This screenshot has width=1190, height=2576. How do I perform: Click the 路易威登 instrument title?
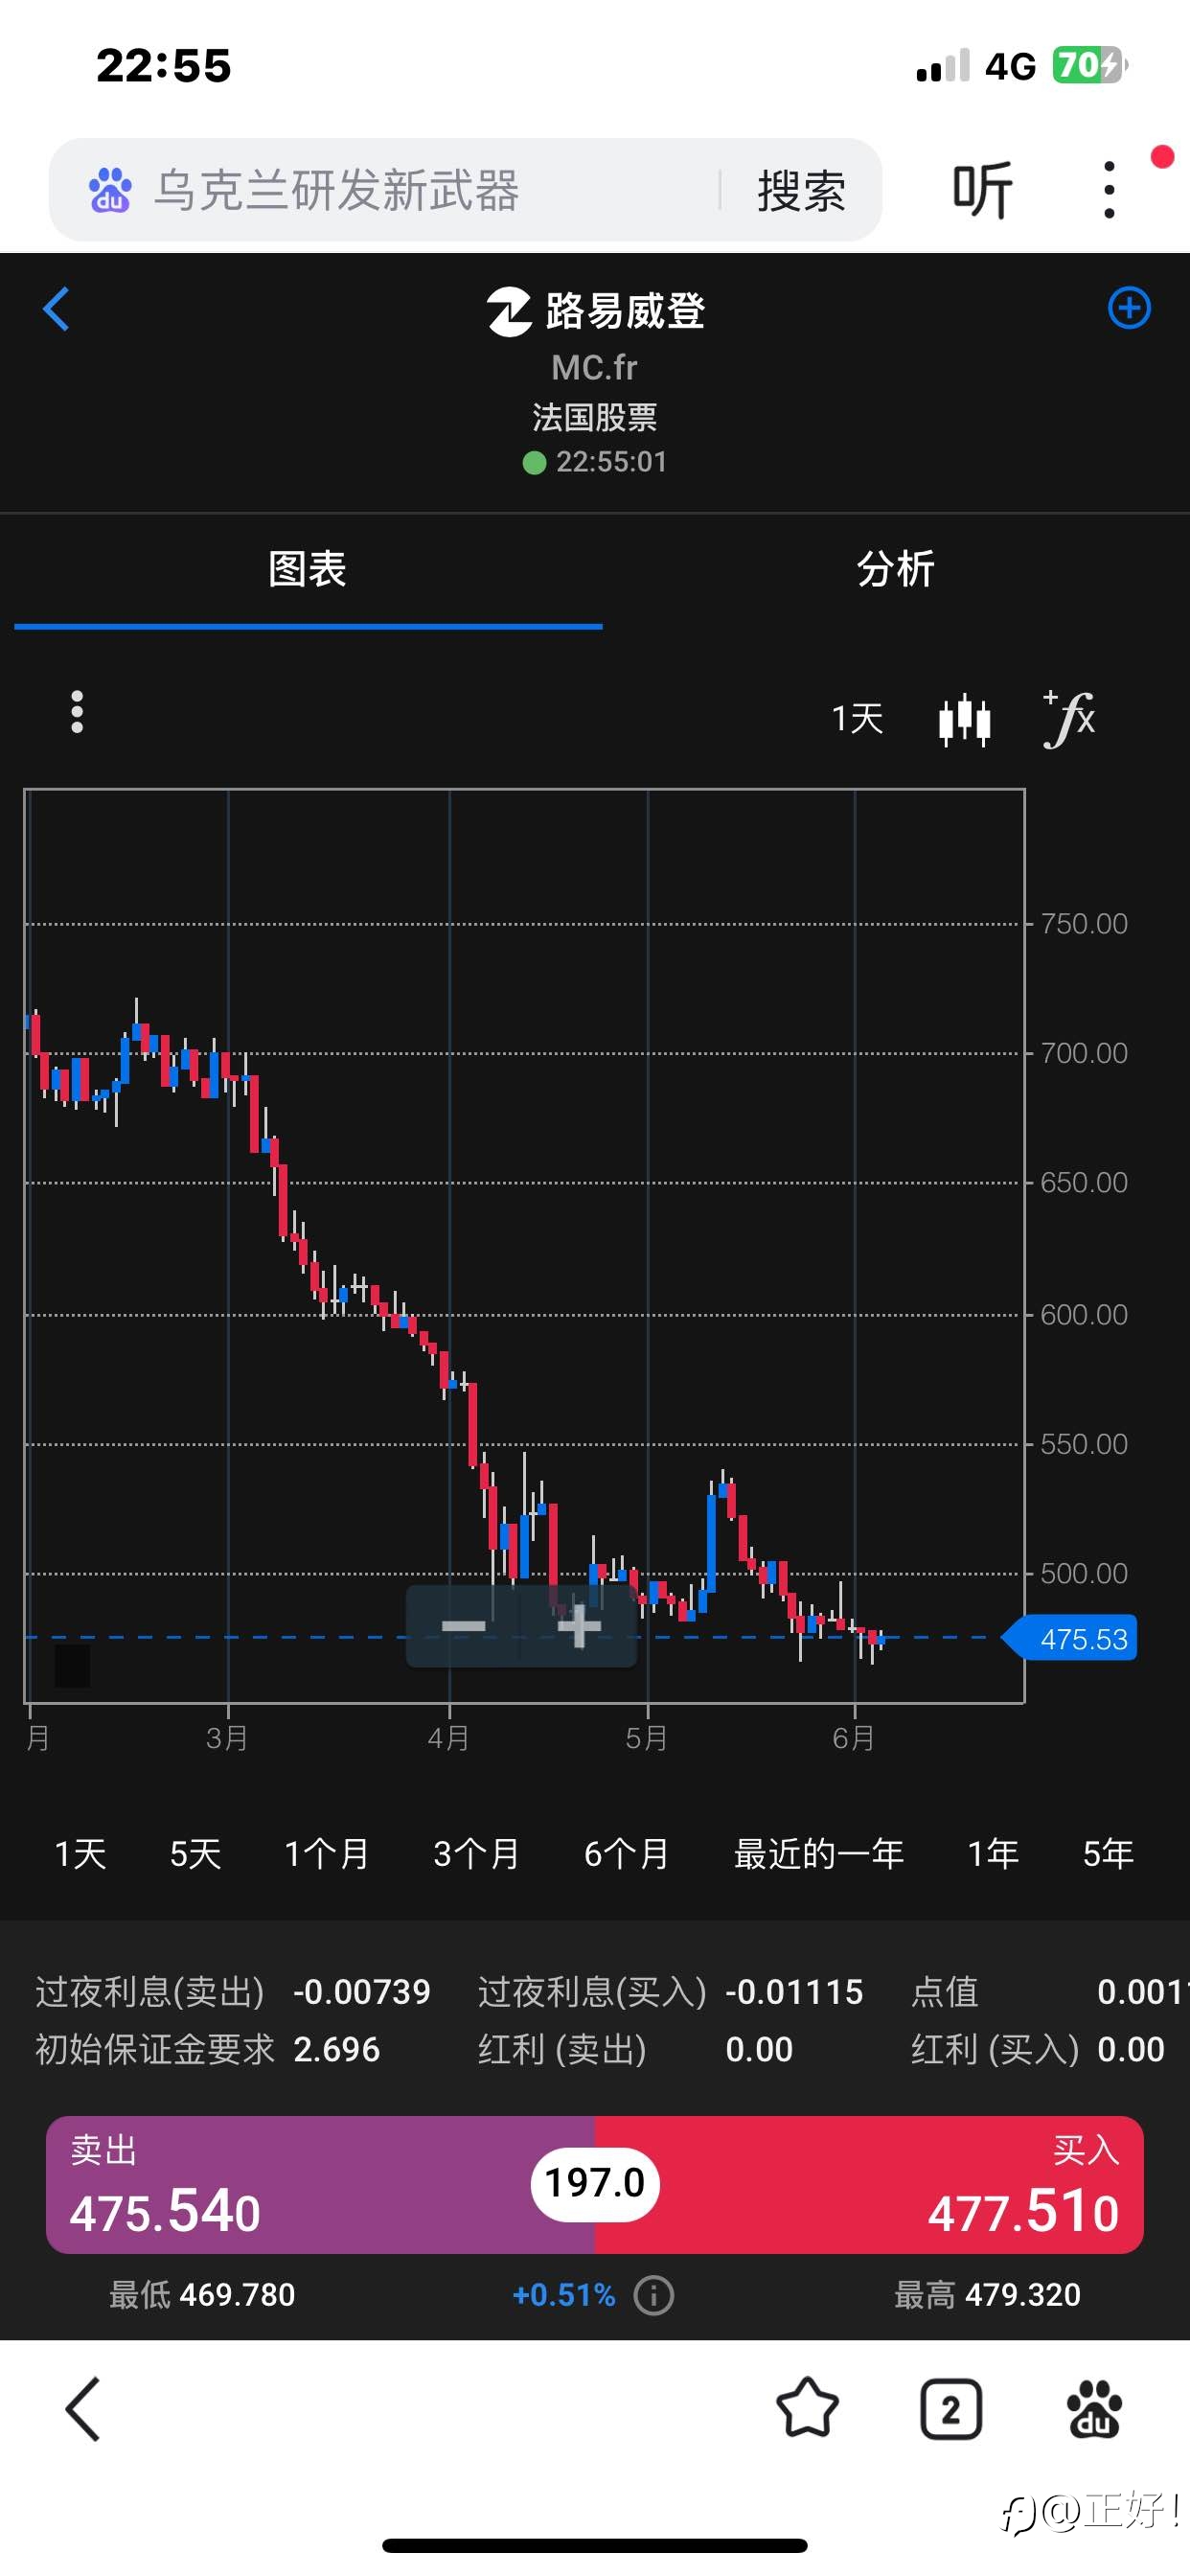tap(625, 311)
